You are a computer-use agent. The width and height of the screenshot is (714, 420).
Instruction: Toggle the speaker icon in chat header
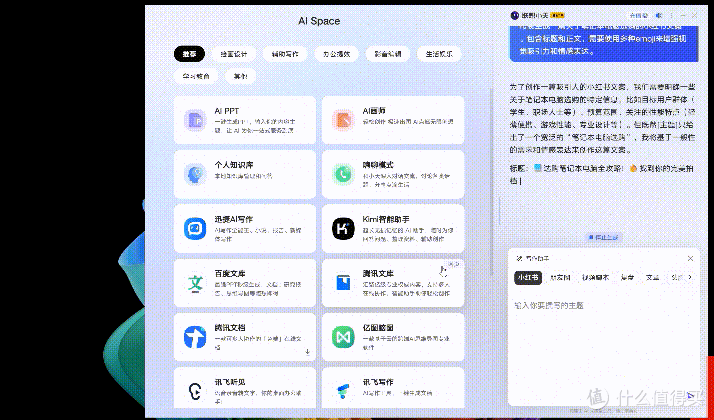(x=659, y=15)
